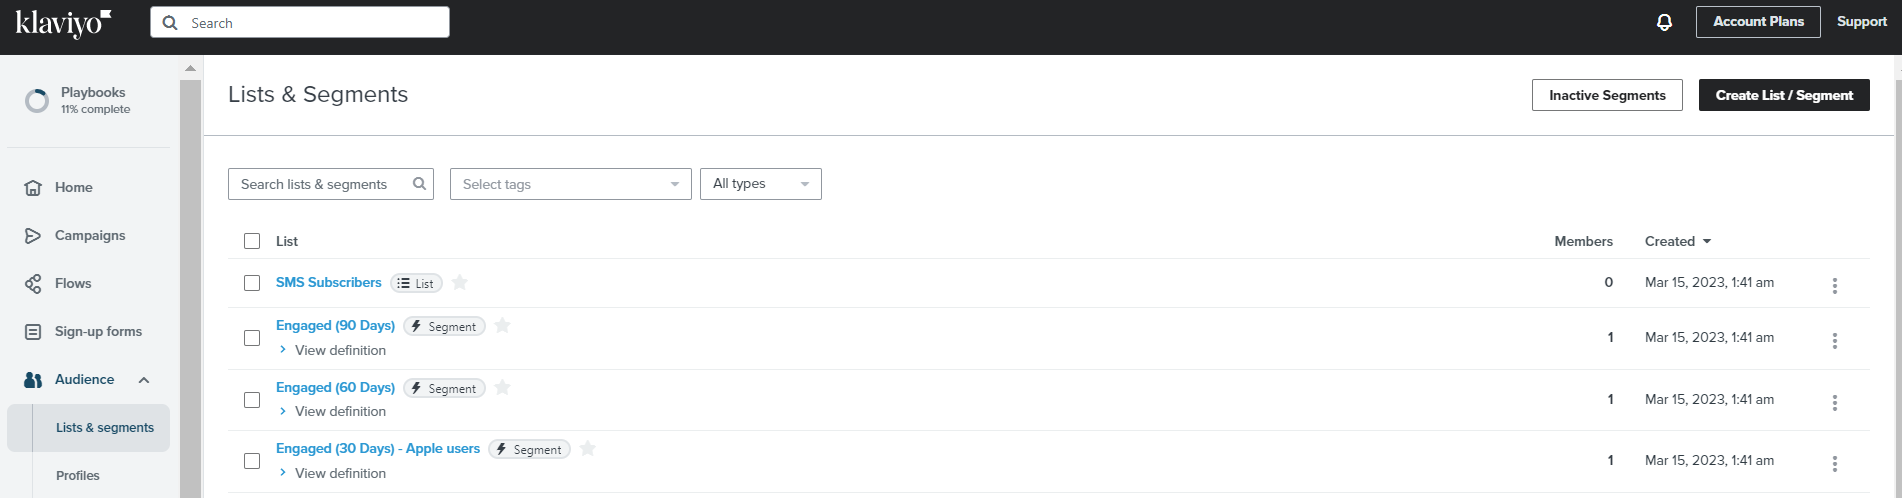Click the Playbooks progress ring icon
Image resolution: width=1902 pixels, height=498 pixels.
click(37, 101)
